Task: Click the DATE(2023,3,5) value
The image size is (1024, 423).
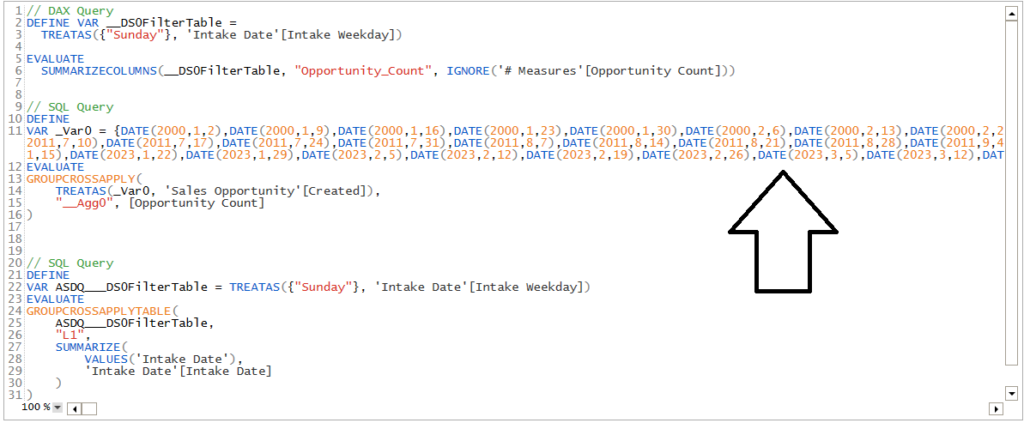Action: point(808,155)
